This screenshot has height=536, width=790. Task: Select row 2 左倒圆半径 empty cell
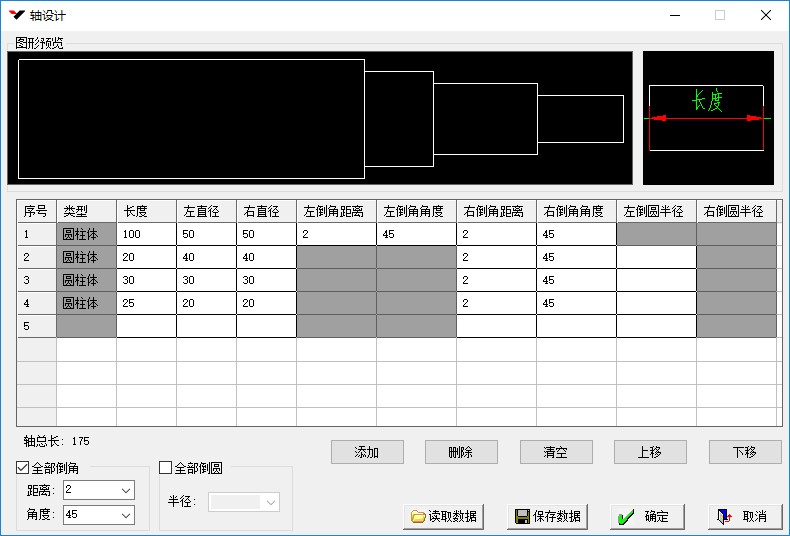pos(657,257)
